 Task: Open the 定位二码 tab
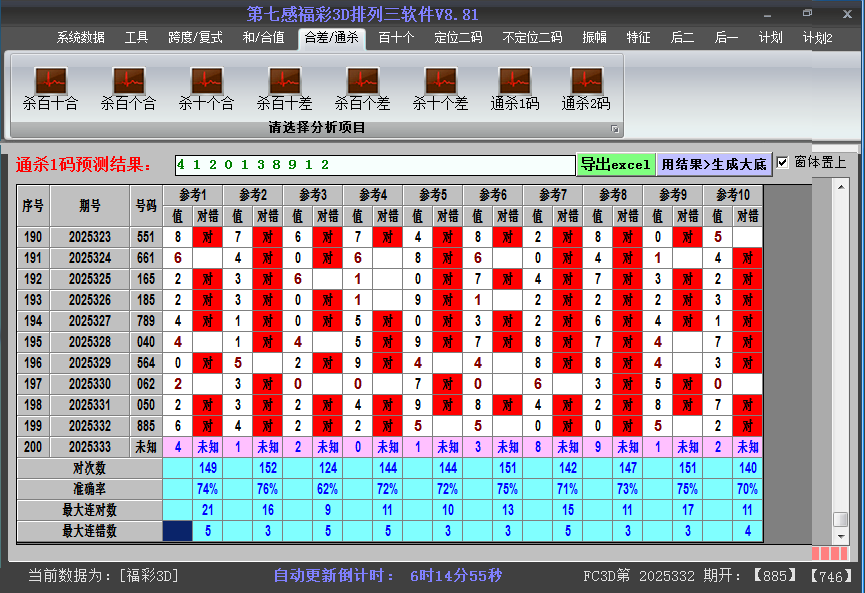tap(458, 38)
